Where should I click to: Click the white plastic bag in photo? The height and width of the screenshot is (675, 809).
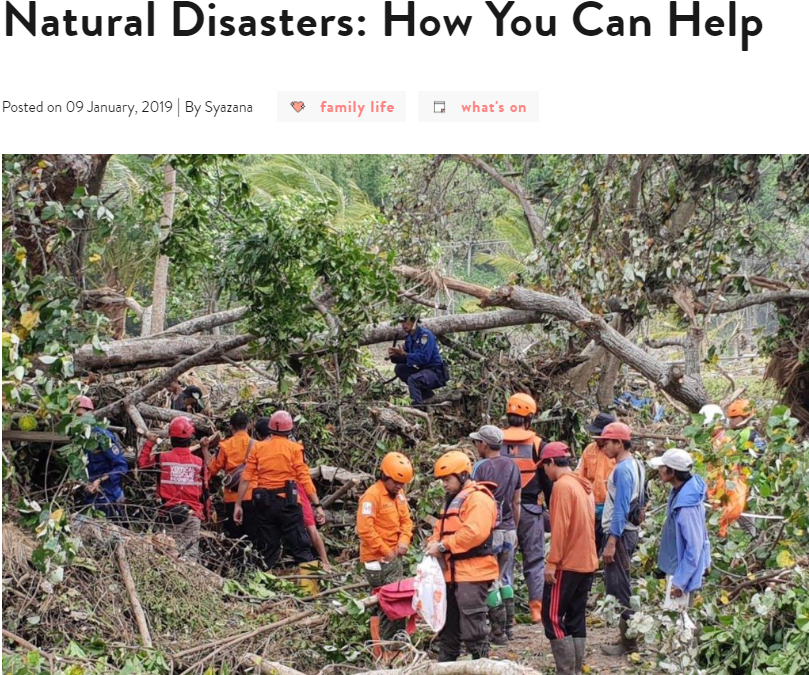(x=429, y=593)
